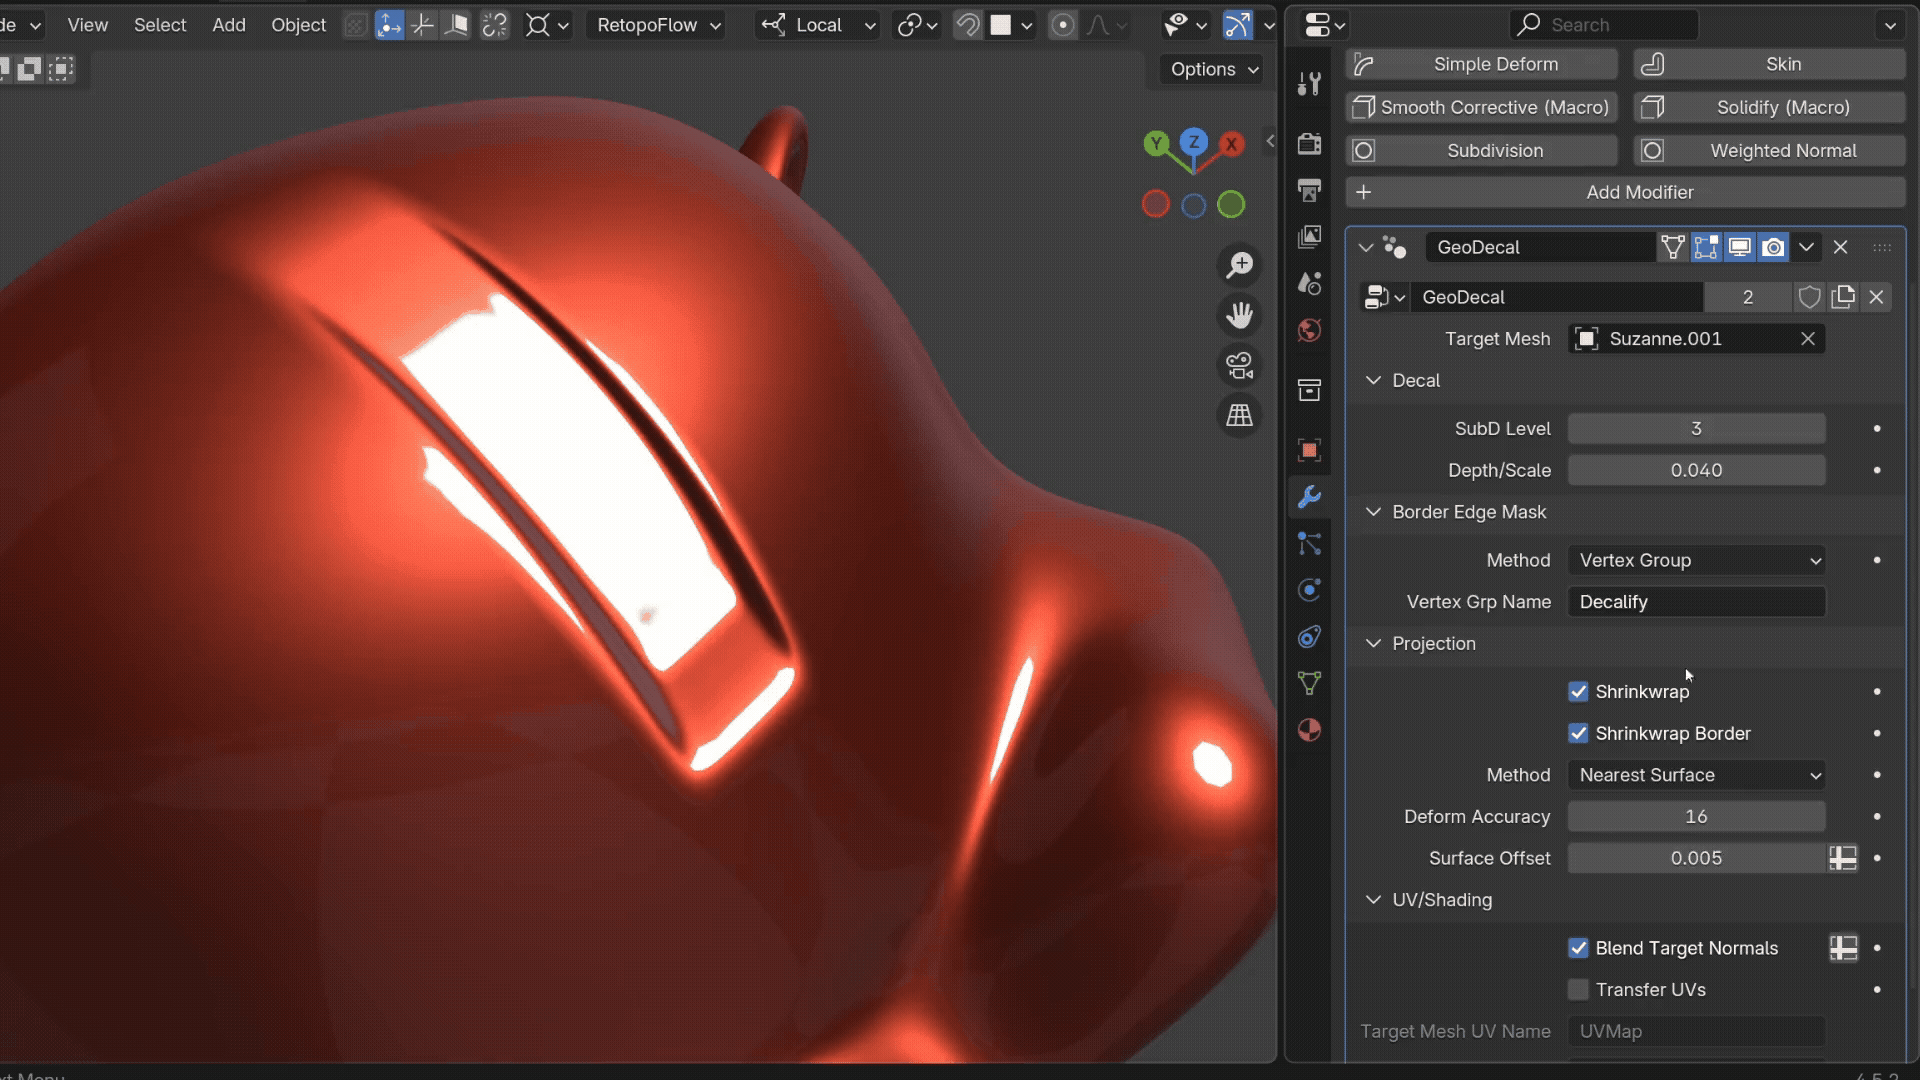The image size is (1920, 1080).
Task: Disable the Shrinkwrap checkbox
Action: 1578,692
